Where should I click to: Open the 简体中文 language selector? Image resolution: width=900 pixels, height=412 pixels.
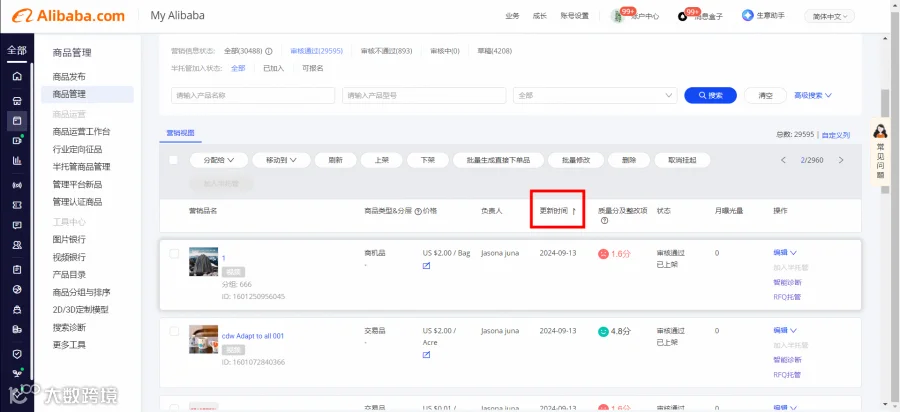[830, 17]
